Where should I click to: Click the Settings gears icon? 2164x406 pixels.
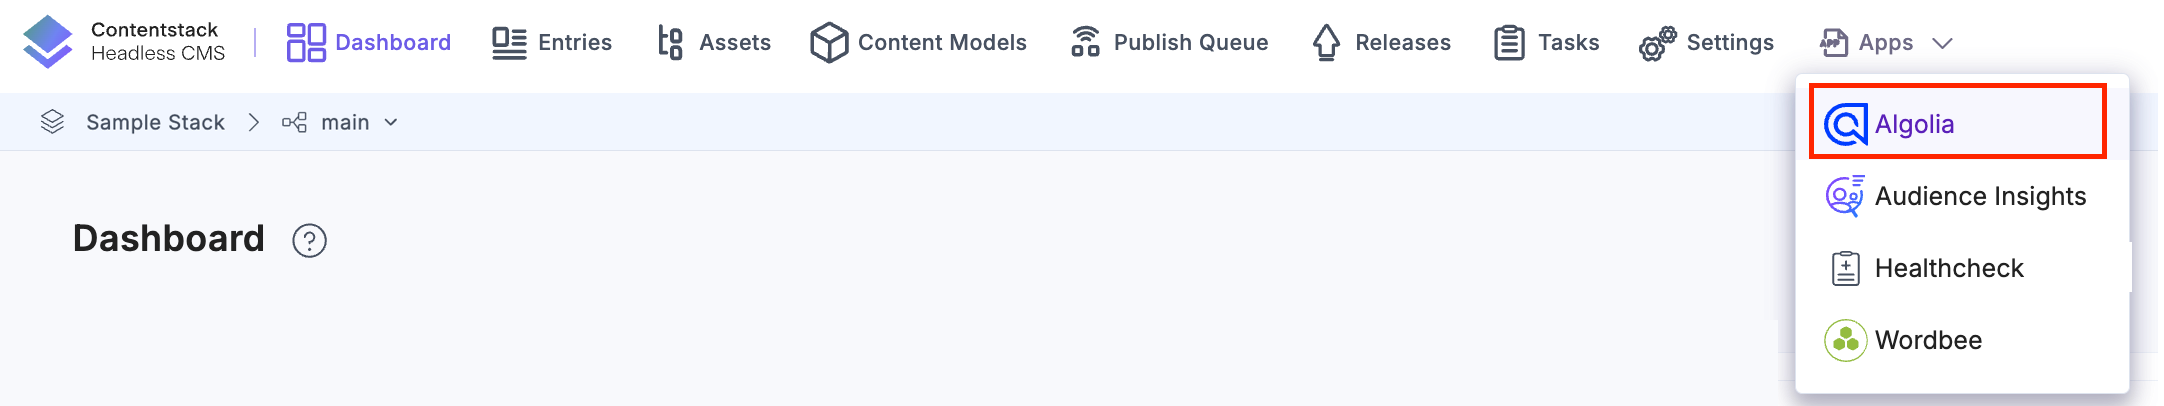[x=1657, y=43]
